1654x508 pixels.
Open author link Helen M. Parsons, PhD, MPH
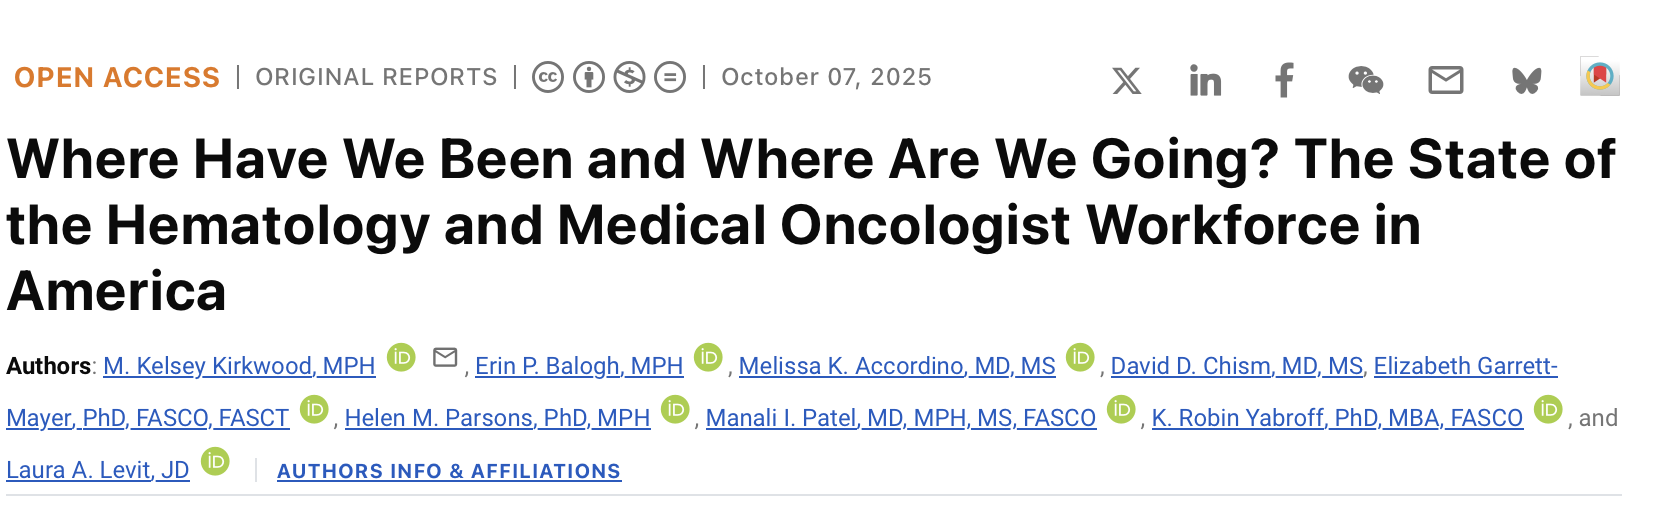(x=497, y=418)
